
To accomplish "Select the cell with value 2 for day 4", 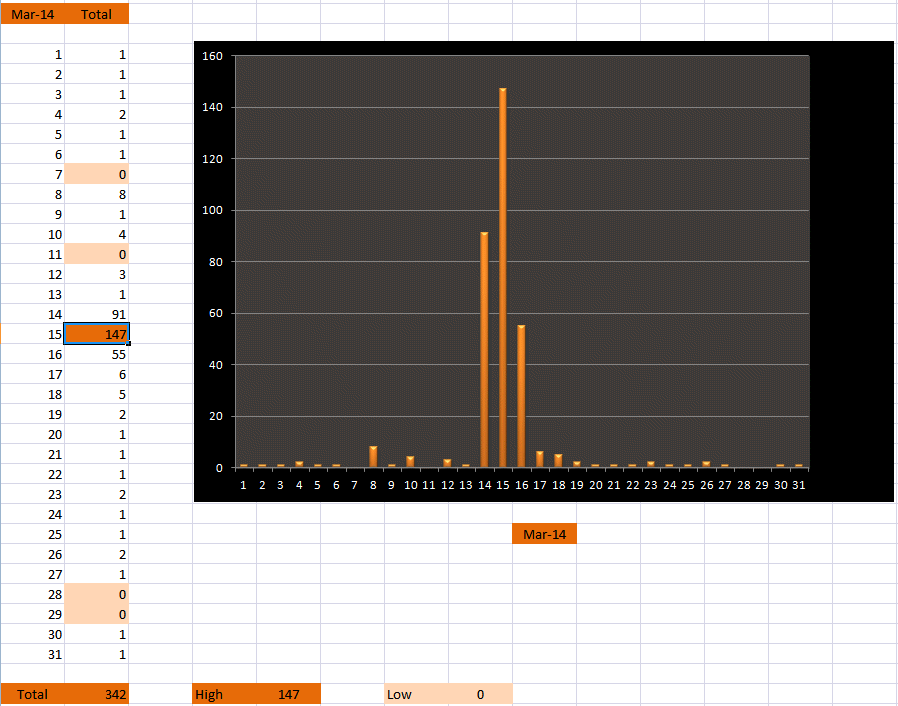I will coord(96,114).
